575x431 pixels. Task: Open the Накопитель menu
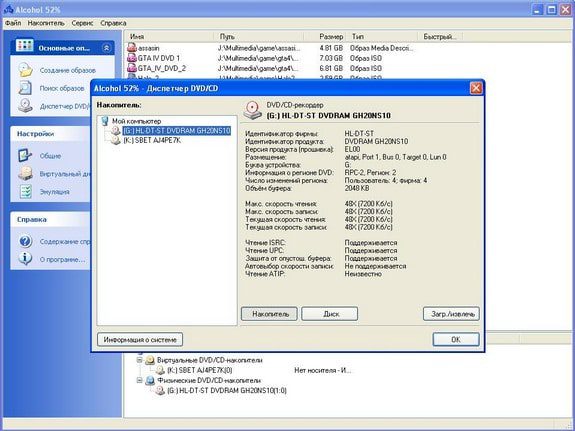pyautogui.click(x=46, y=23)
